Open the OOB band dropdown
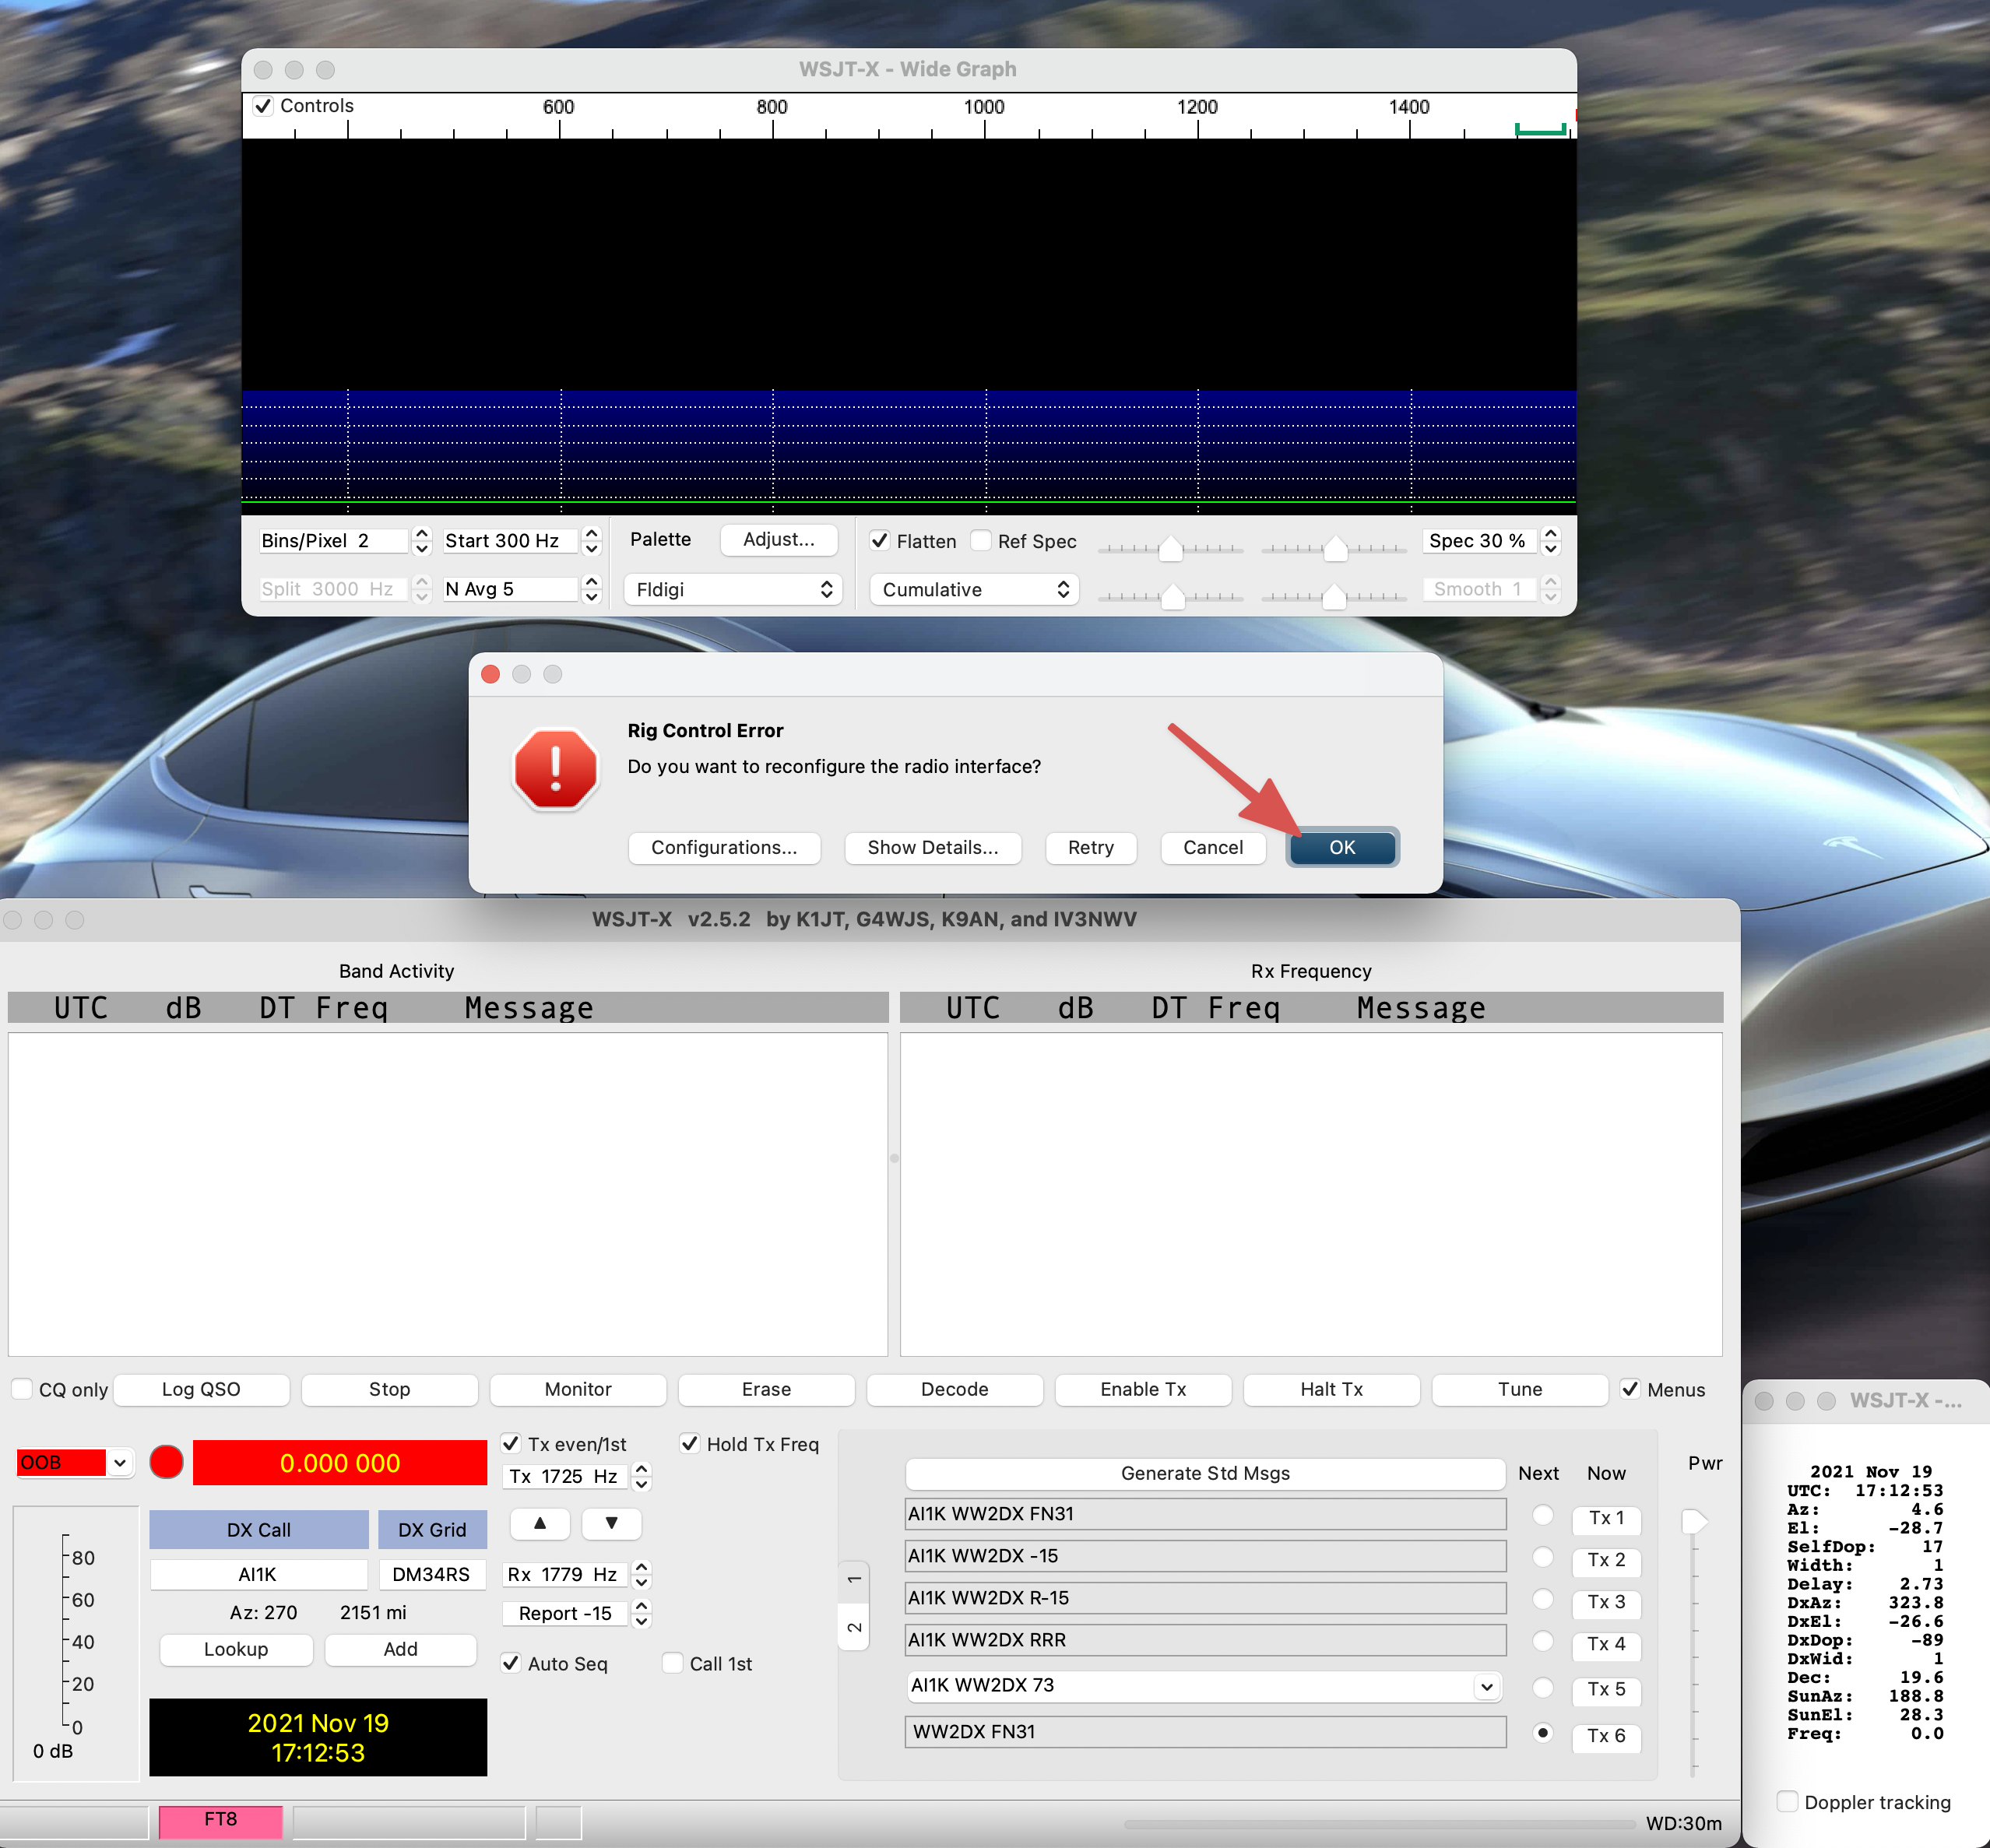The width and height of the screenshot is (1990, 1848). 119,1462
